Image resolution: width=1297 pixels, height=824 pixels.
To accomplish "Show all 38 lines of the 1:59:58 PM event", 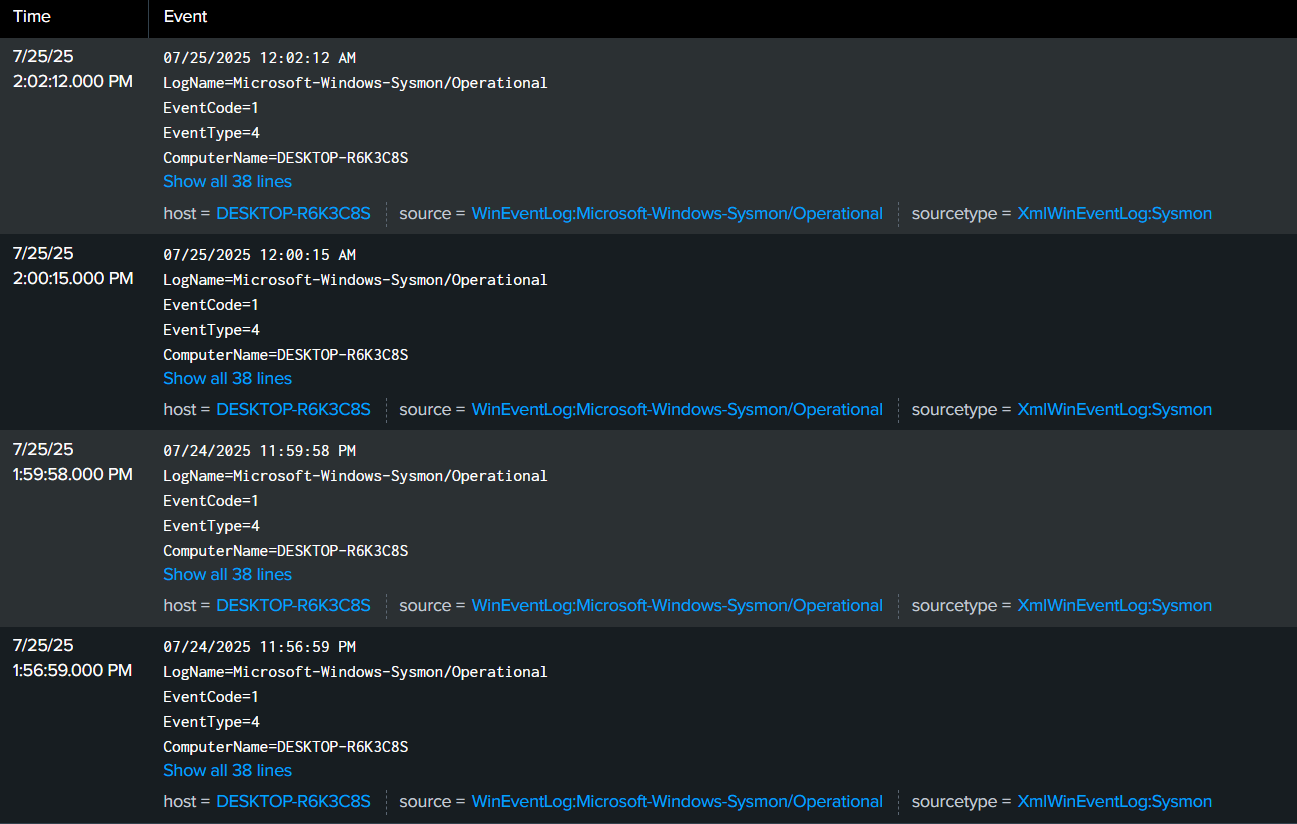I will click(x=227, y=575).
